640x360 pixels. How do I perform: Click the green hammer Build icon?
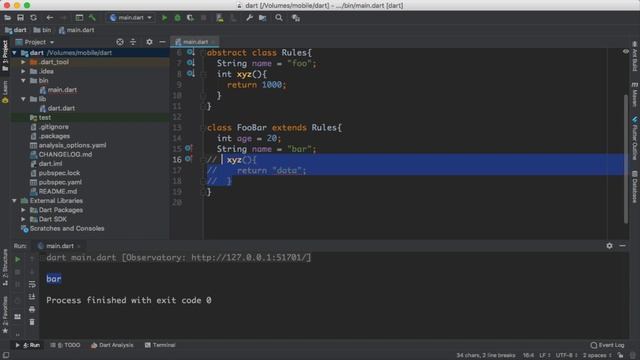click(92, 18)
